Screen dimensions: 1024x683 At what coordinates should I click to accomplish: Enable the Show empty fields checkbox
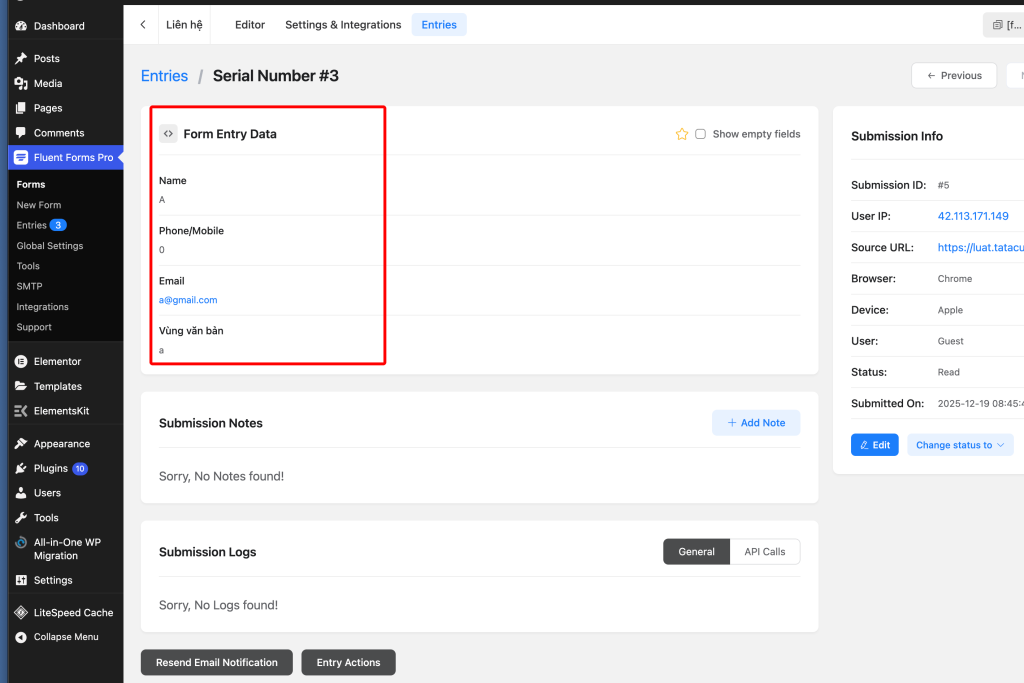coord(700,134)
